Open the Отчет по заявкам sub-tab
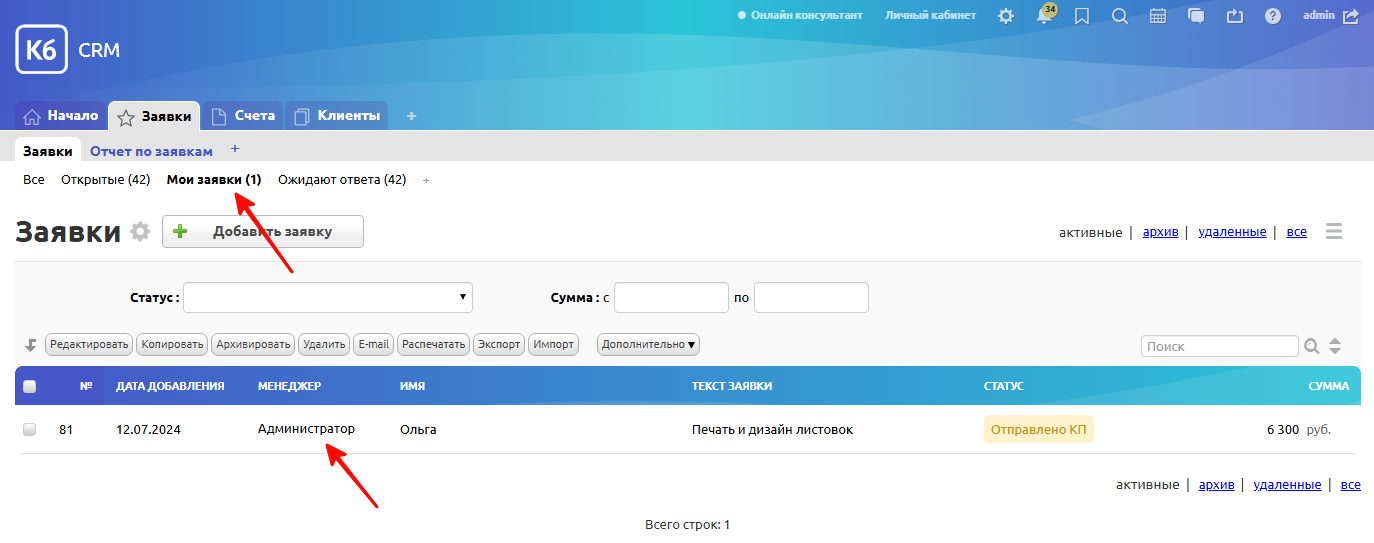This screenshot has width=1374, height=543. coord(151,151)
